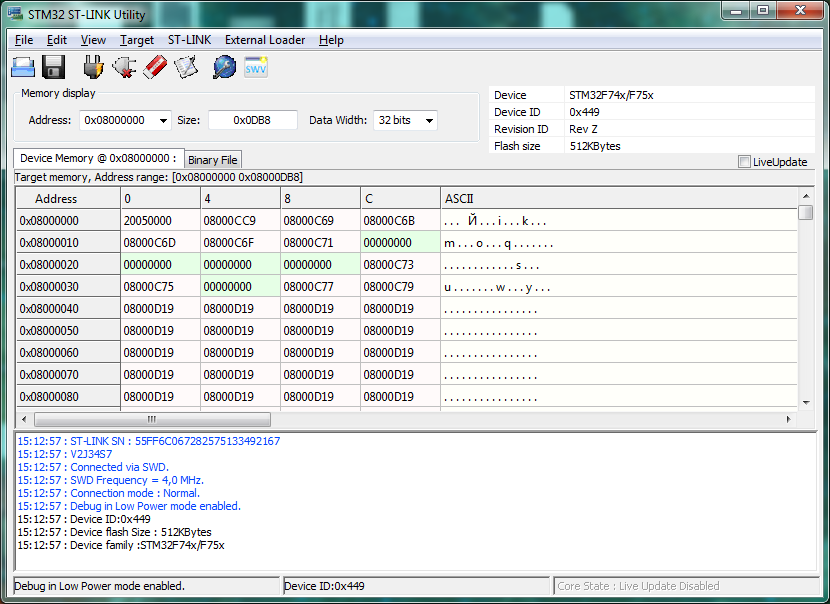
Task: Click the Firmware update globe icon
Action: (x=224, y=67)
